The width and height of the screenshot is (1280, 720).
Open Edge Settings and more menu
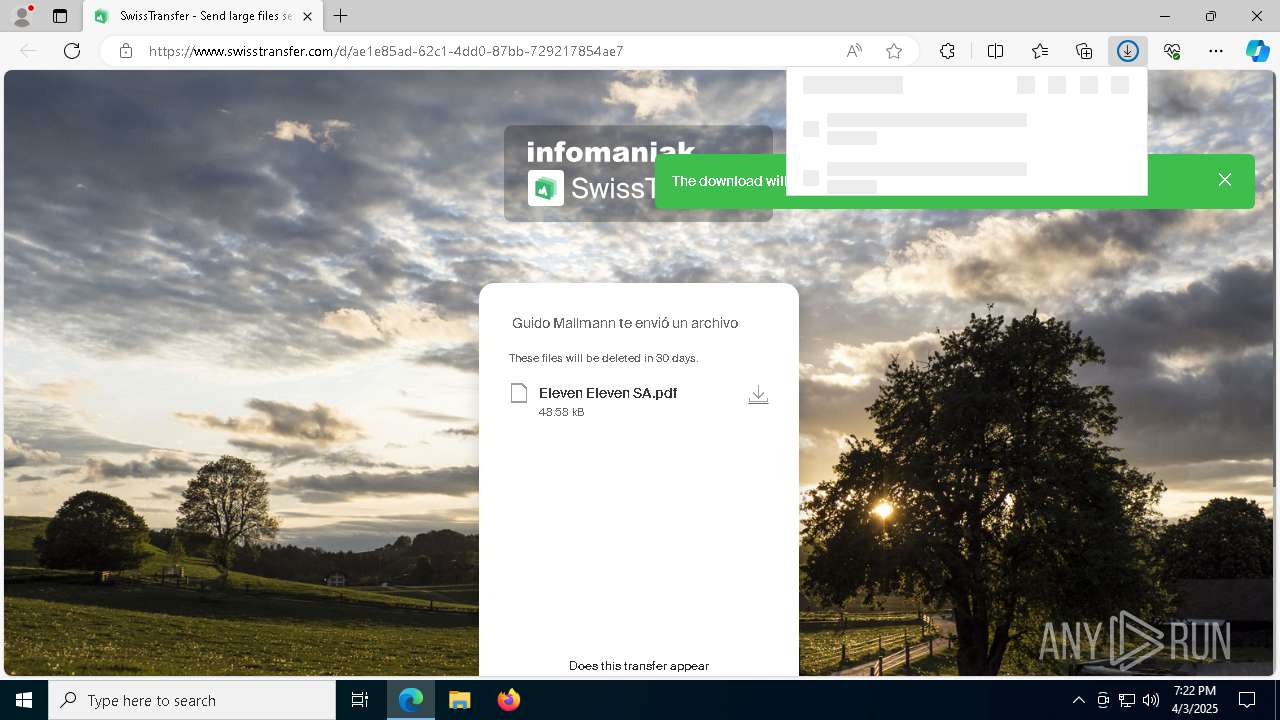(1216, 51)
